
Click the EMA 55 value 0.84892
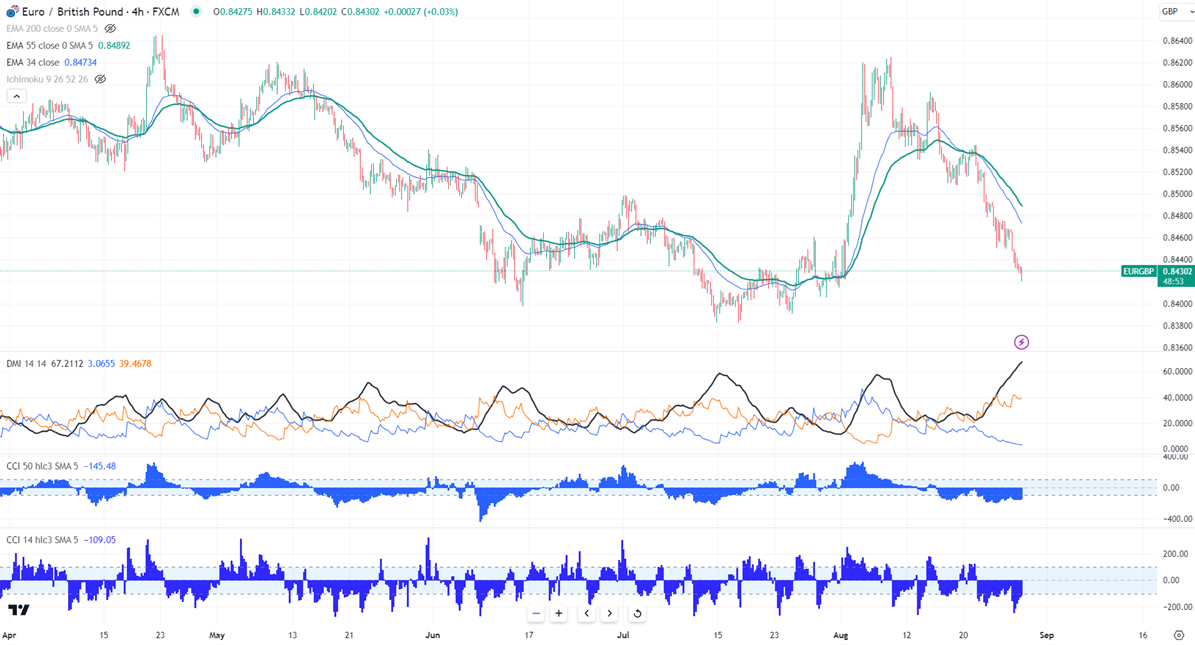[114, 46]
